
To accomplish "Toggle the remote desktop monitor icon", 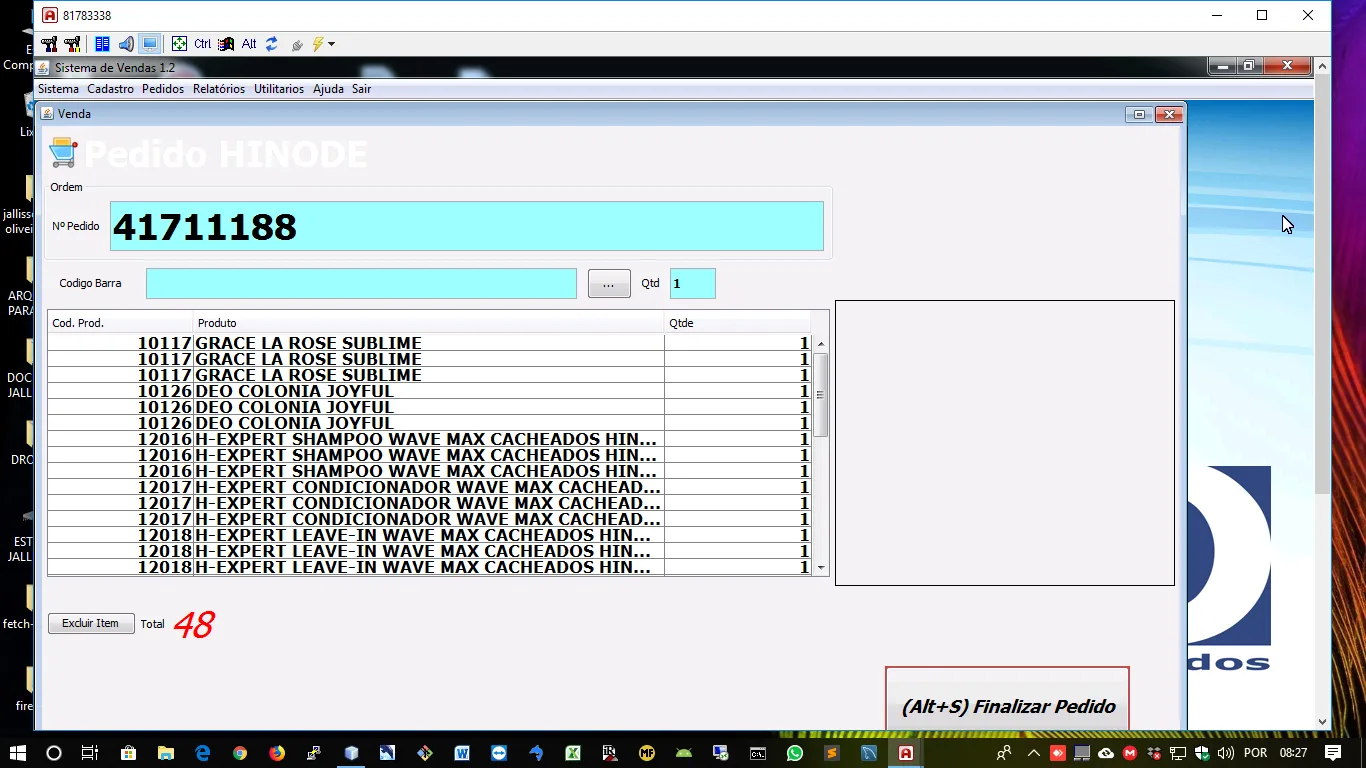I will click(150, 44).
